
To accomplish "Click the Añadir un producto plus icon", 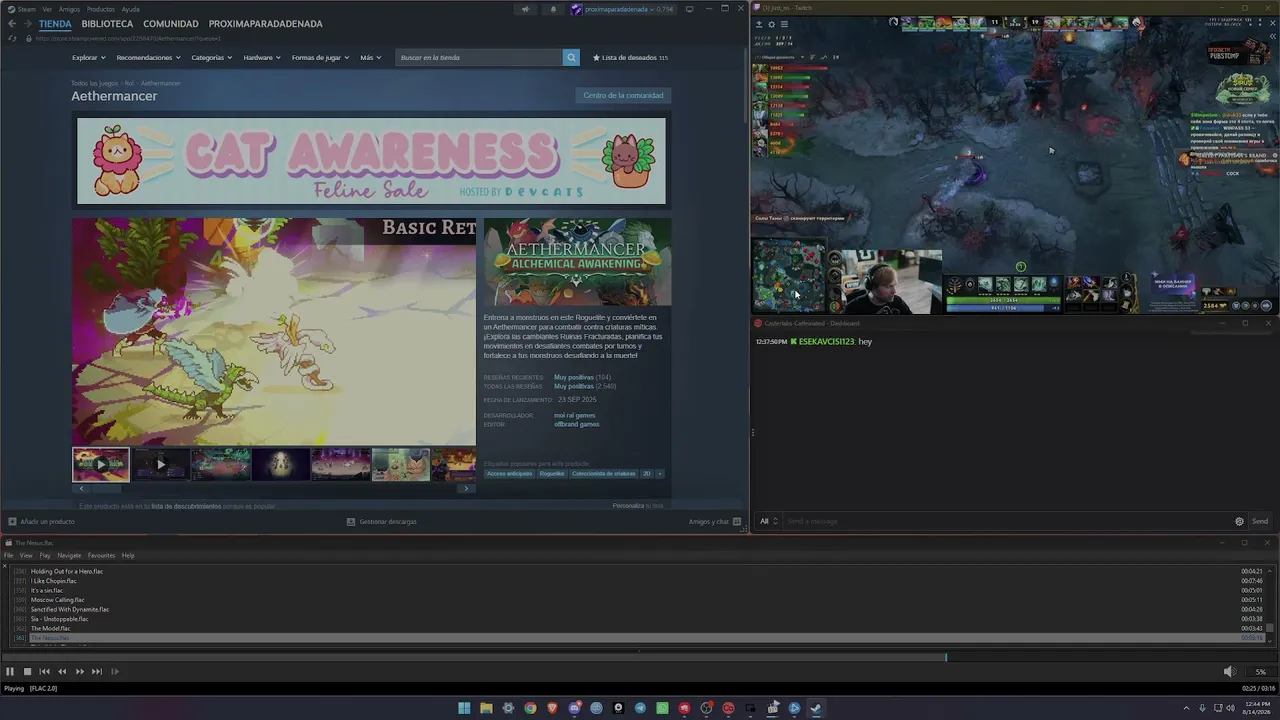I will (12, 521).
